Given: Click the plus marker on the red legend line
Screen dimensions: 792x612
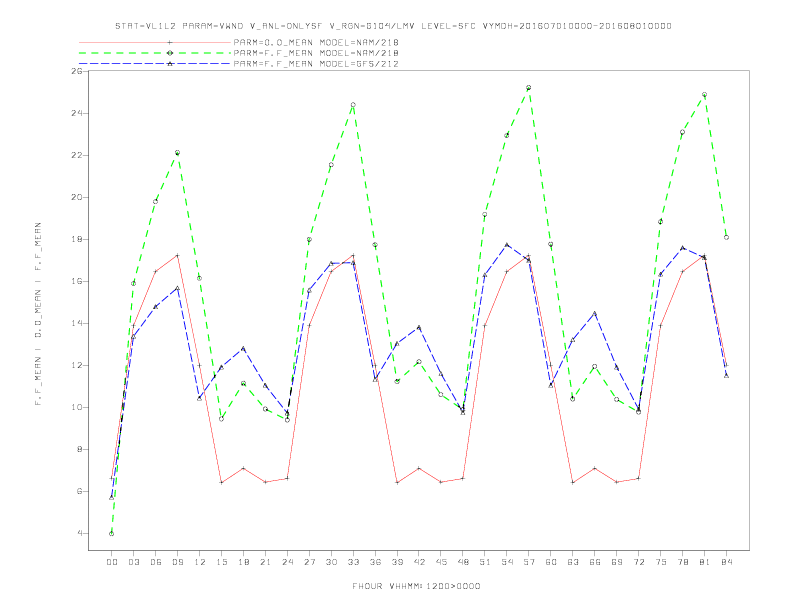Looking at the screenshot, I should click(170, 42).
